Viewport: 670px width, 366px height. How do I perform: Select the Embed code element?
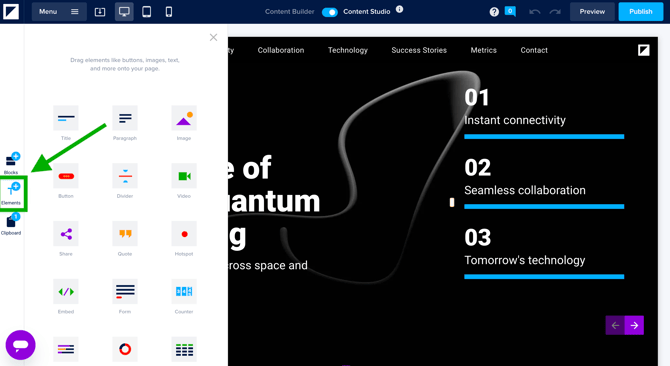pos(66,292)
